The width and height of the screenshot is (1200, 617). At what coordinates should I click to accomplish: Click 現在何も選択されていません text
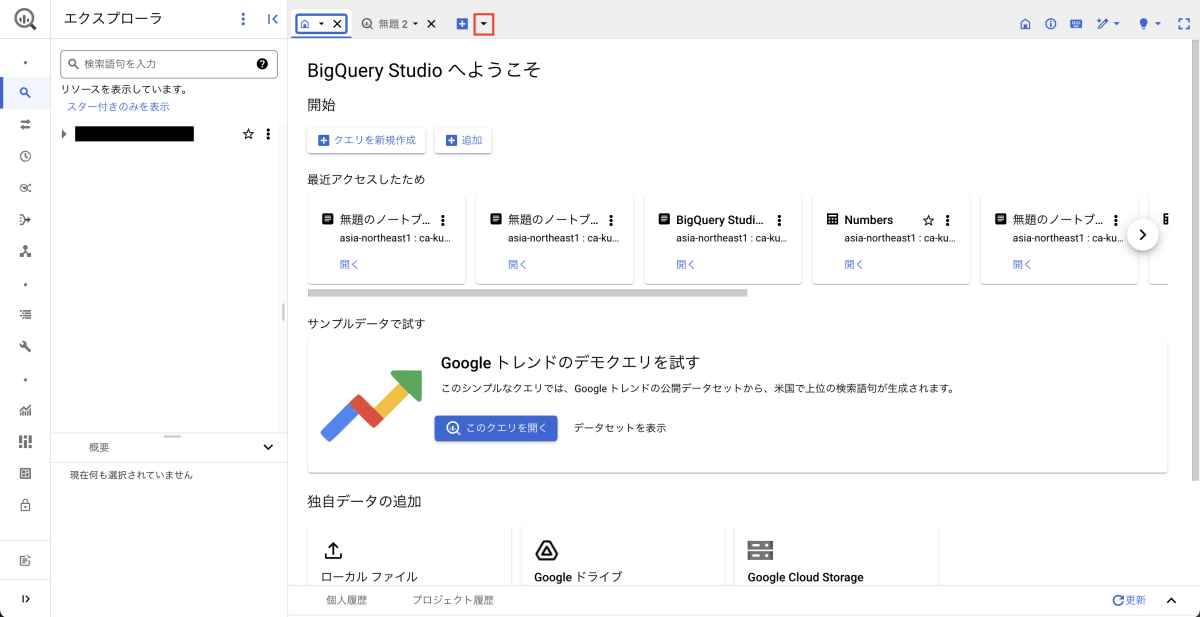pos(131,475)
